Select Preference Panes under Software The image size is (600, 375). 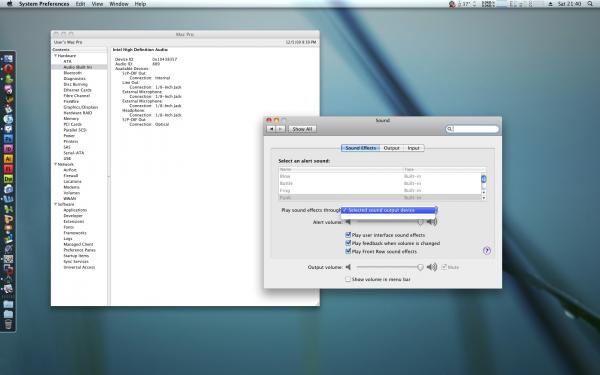[x=79, y=250]
